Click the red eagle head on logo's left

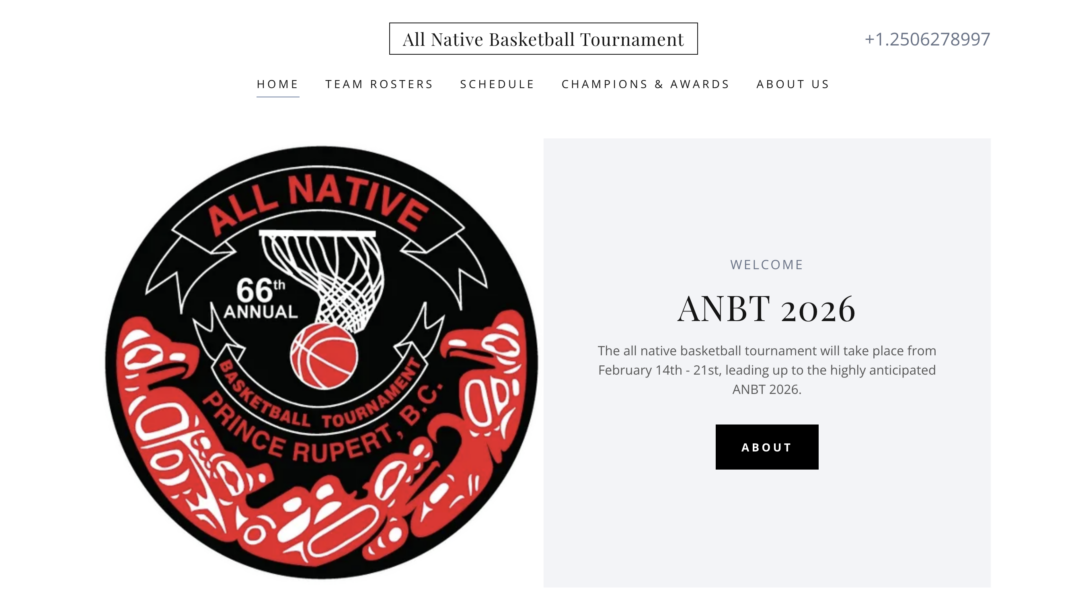157,351
